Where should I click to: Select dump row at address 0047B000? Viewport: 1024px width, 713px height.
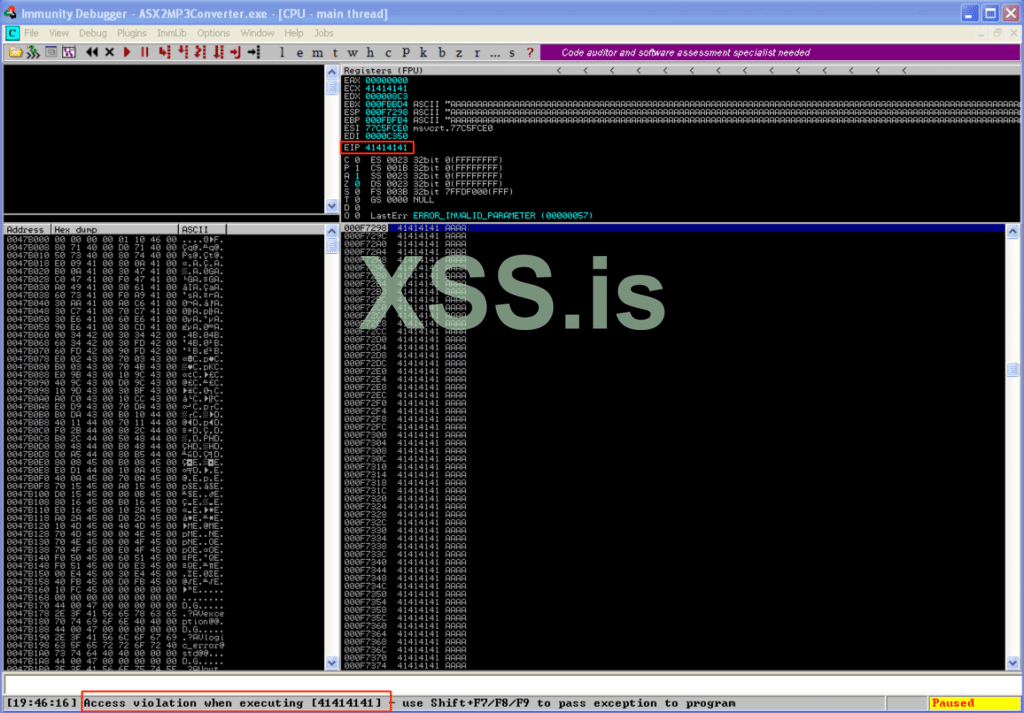click(x=116, y=240)
